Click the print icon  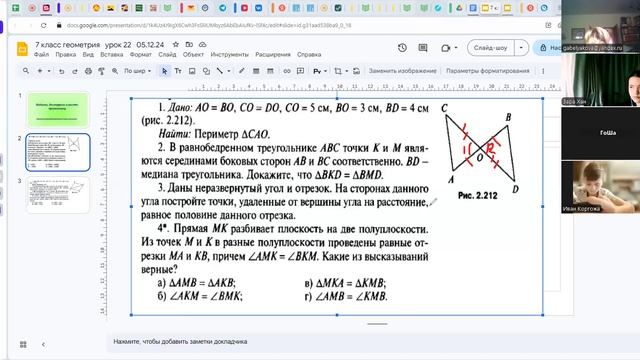click(x=88, y=71)
